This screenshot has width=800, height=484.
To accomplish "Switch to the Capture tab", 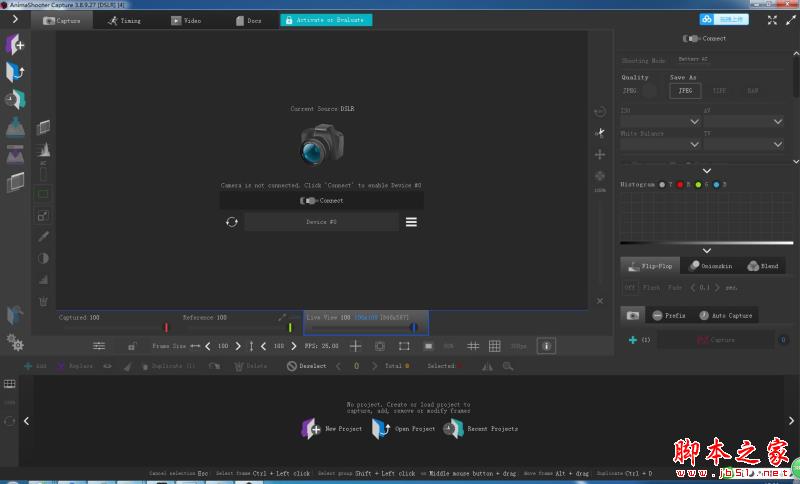I will coord(62,20).
